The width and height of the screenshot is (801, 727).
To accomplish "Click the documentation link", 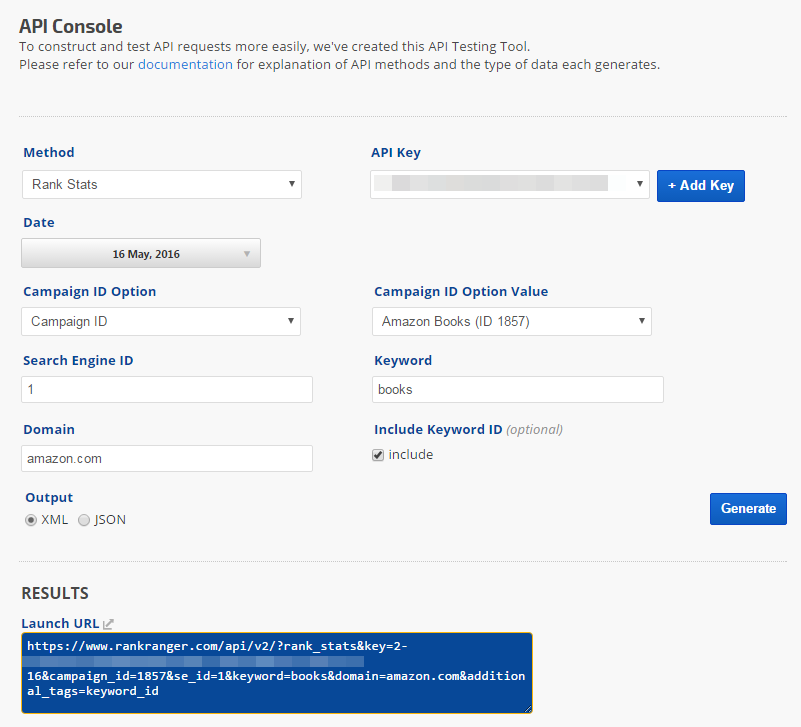I will 185,64.
